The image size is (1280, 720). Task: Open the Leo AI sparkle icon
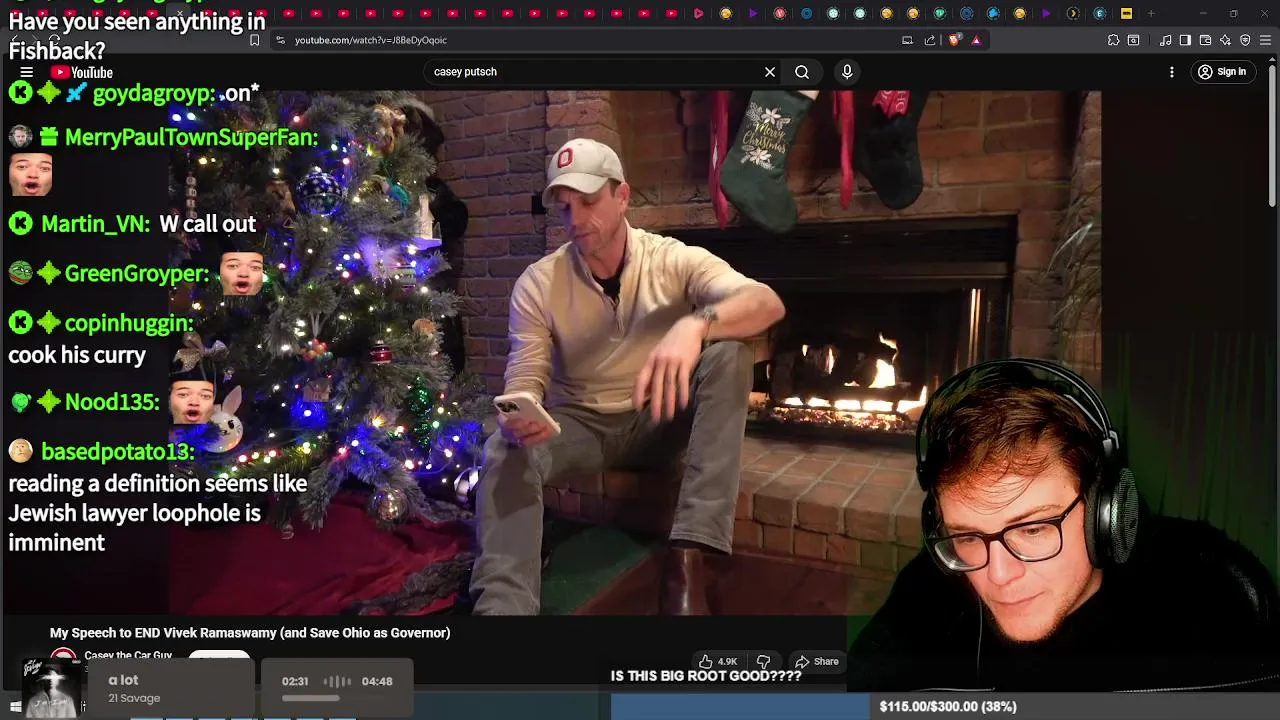(x=1225, y=40)
